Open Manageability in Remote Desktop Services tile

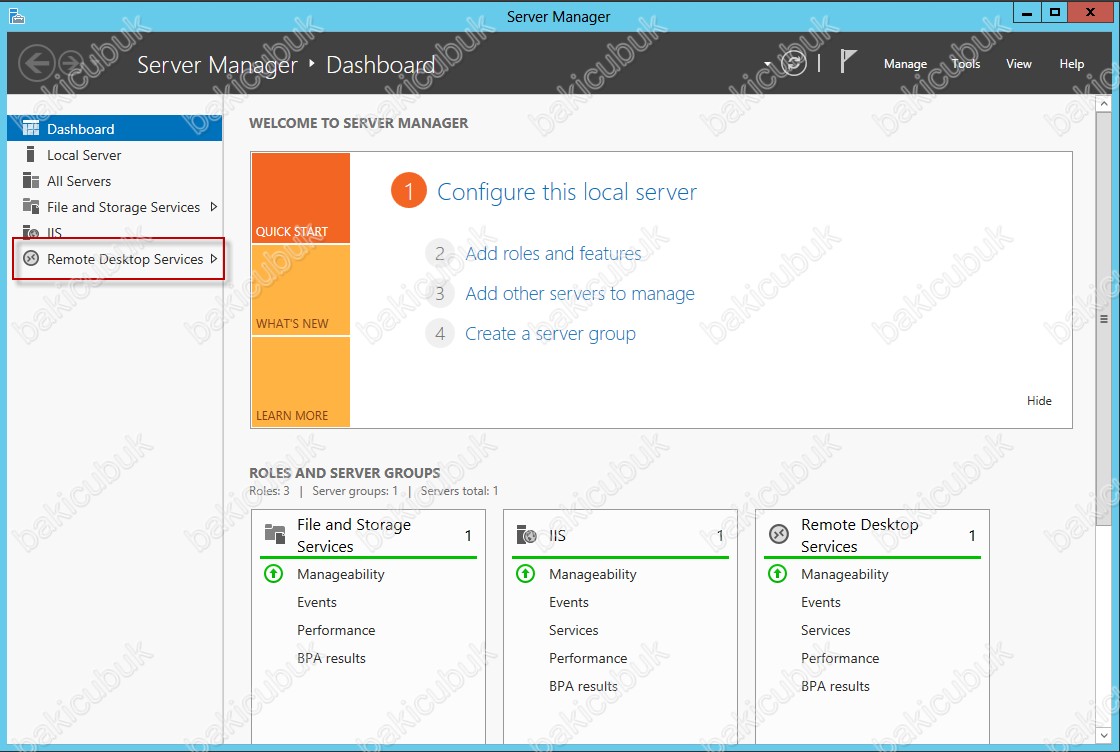point(845,574)
